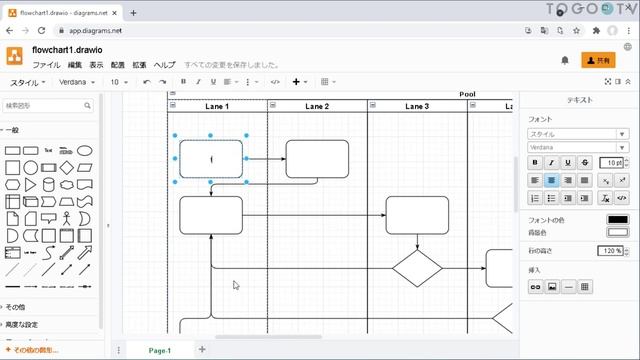Viewport: 640px width, 360px height.
Task: Click the black フォントの色 color swatch
Action: coord(618,220)
